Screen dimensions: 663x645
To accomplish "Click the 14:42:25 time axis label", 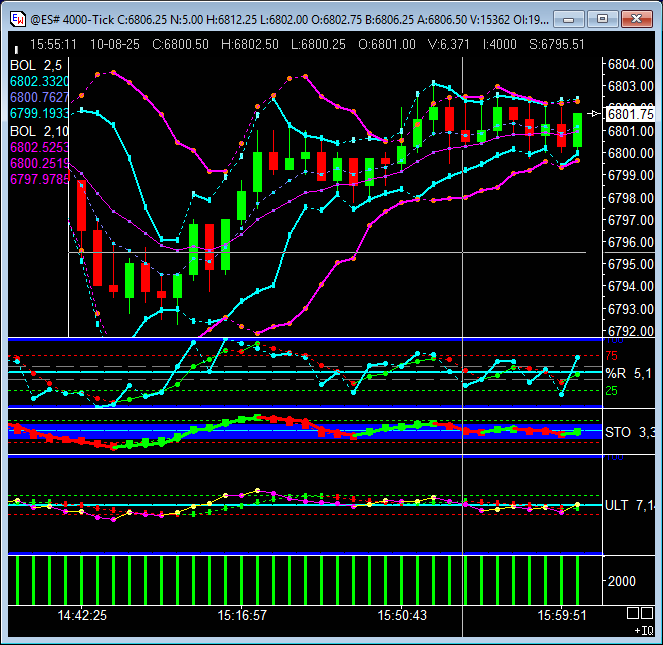I will pyautogui.click(x=82, y=615).
